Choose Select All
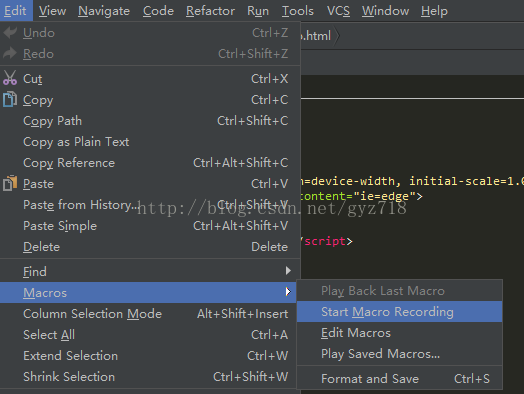524x394 pixels. (x=150, y=335)
